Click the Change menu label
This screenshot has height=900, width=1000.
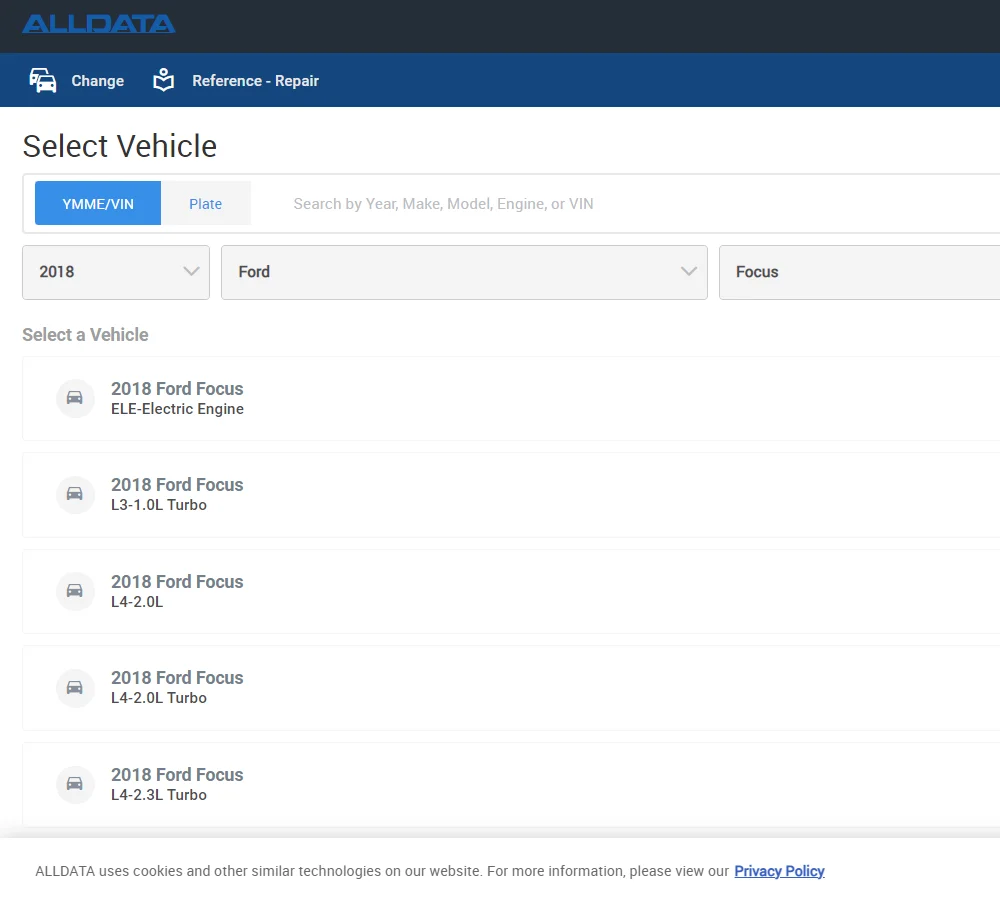tap(98, 81)
